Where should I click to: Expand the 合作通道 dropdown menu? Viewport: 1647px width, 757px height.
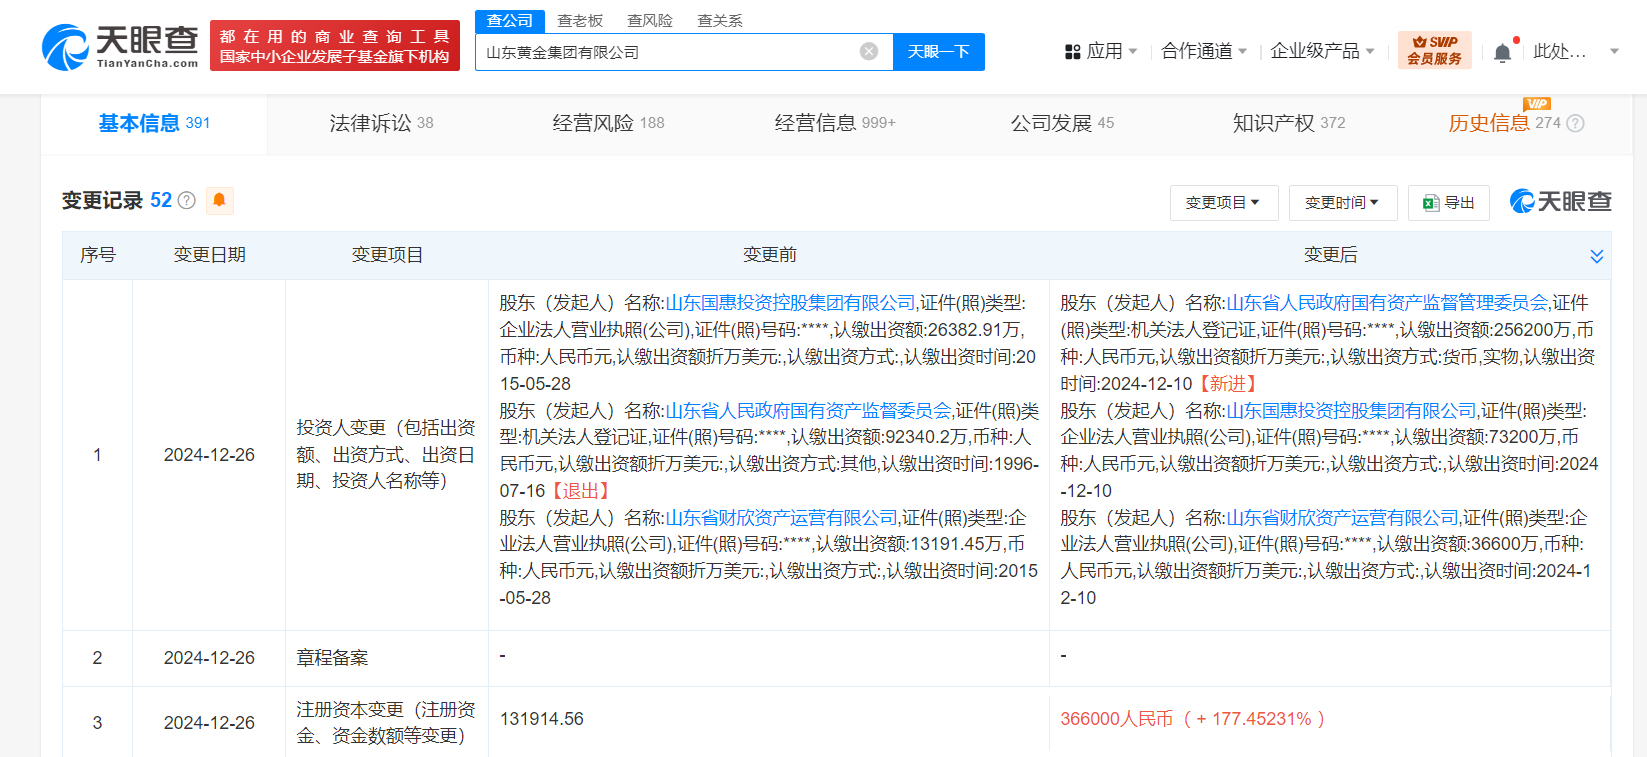[x=1204, y=51]
